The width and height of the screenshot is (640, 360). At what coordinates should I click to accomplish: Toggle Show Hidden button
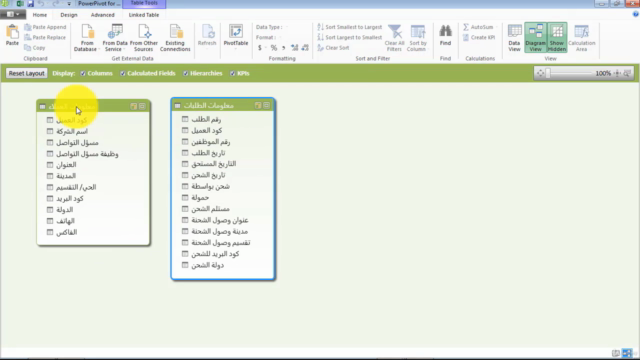click(x=557, y=38)
